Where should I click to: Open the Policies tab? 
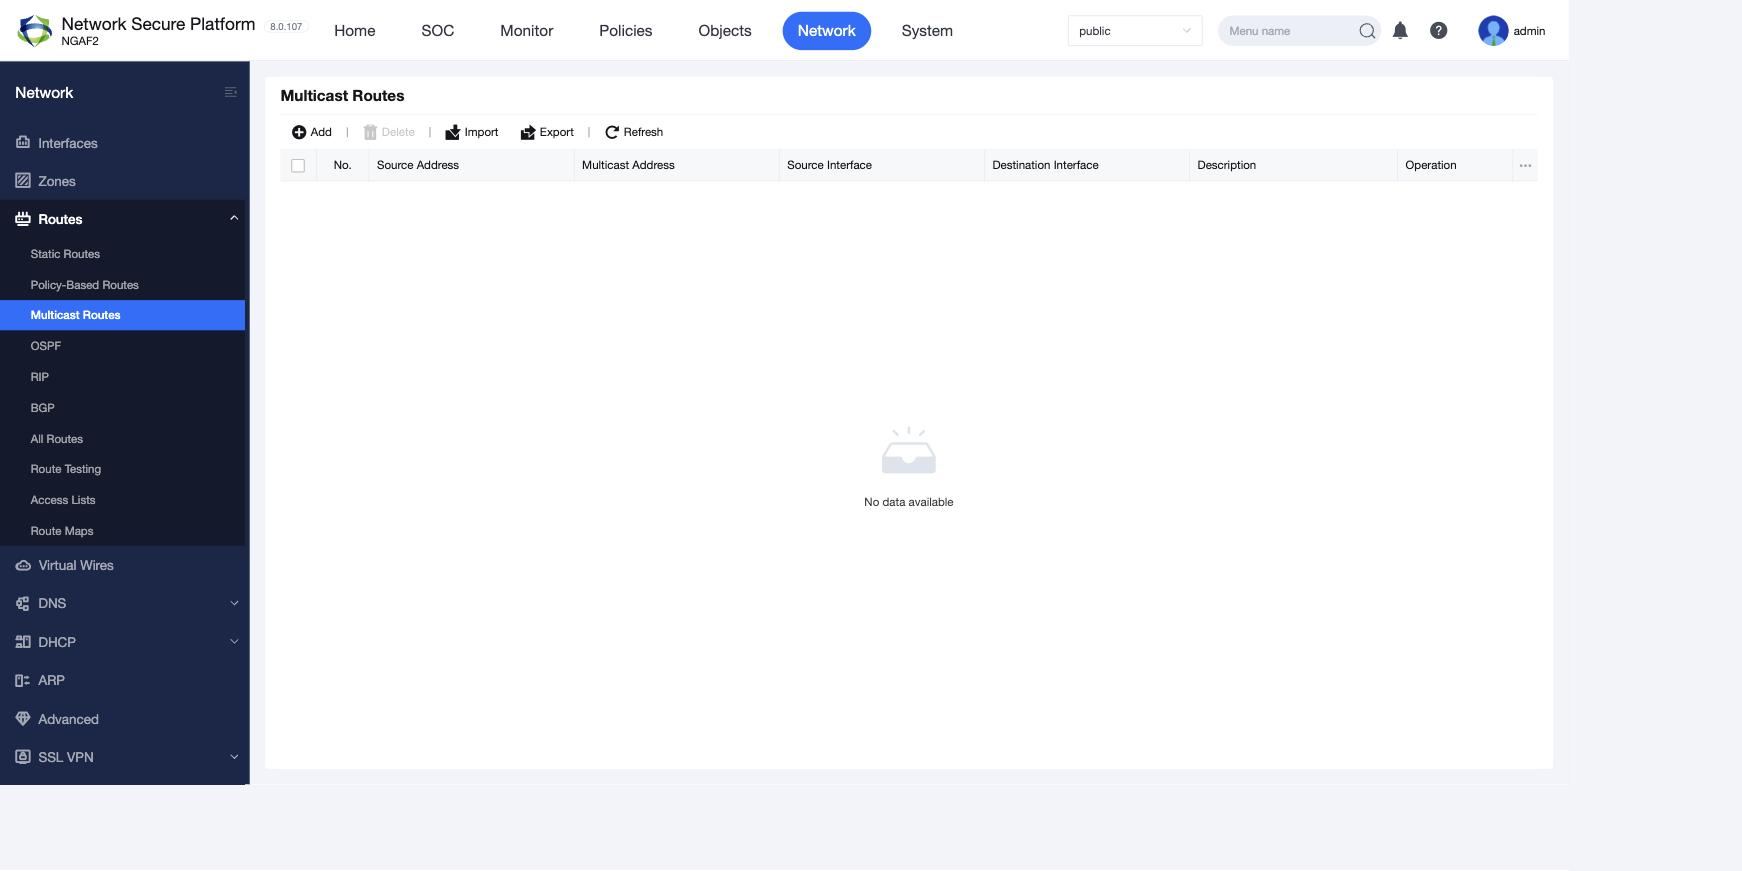coord(626,31)
